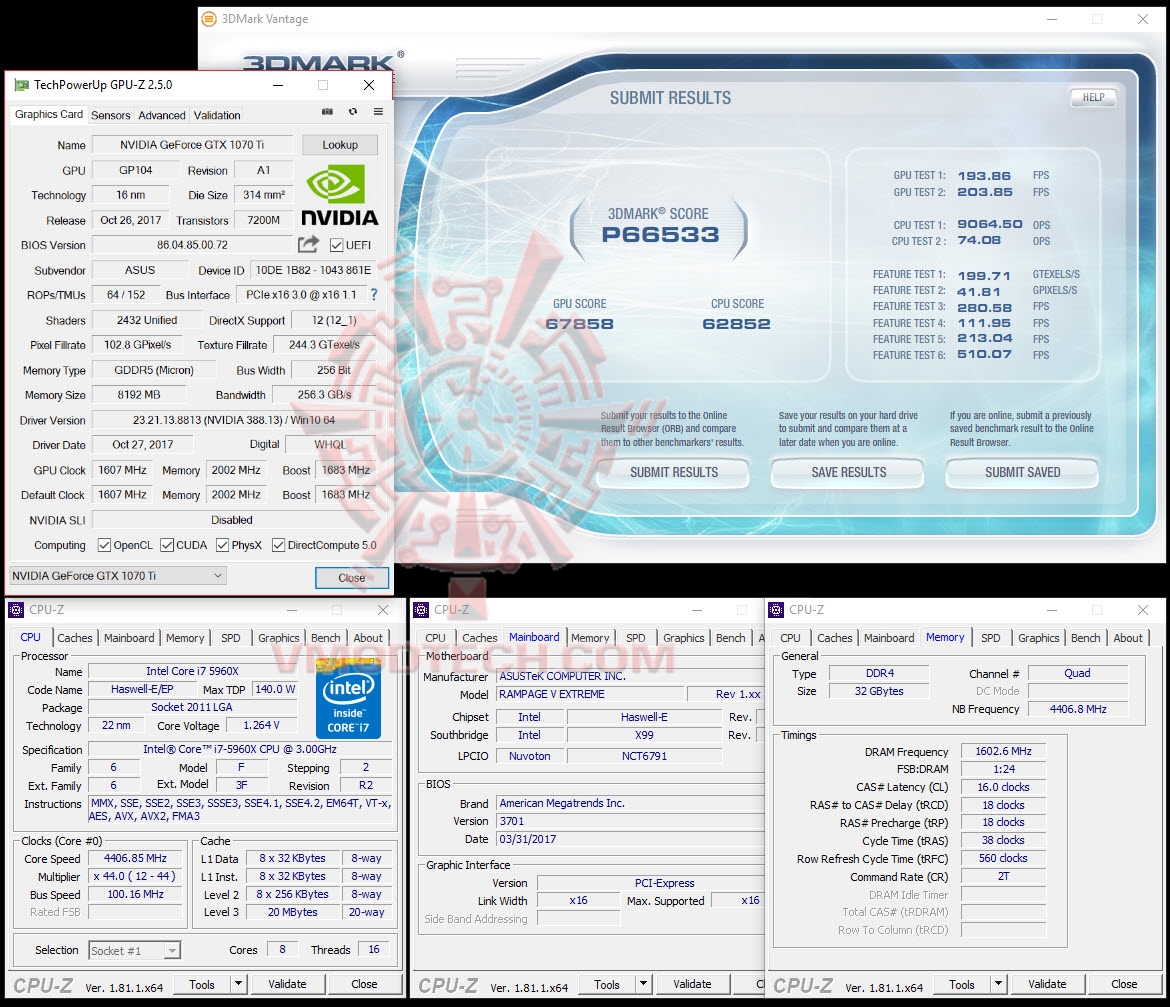Toggle the PhysX checkbox
The image size is (1170, 1007).
[222, 545]
